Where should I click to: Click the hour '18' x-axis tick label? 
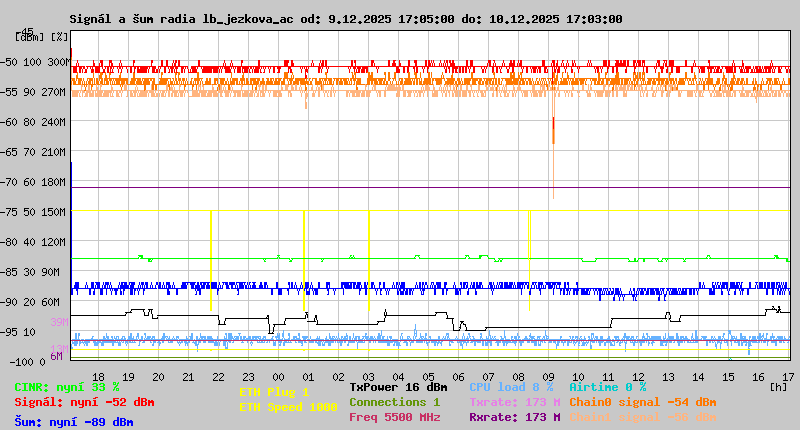point(98,377)
